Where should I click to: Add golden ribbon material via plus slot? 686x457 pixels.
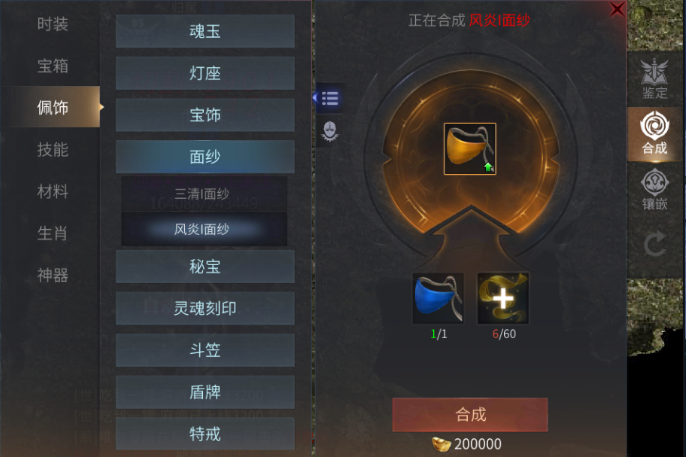503,299
